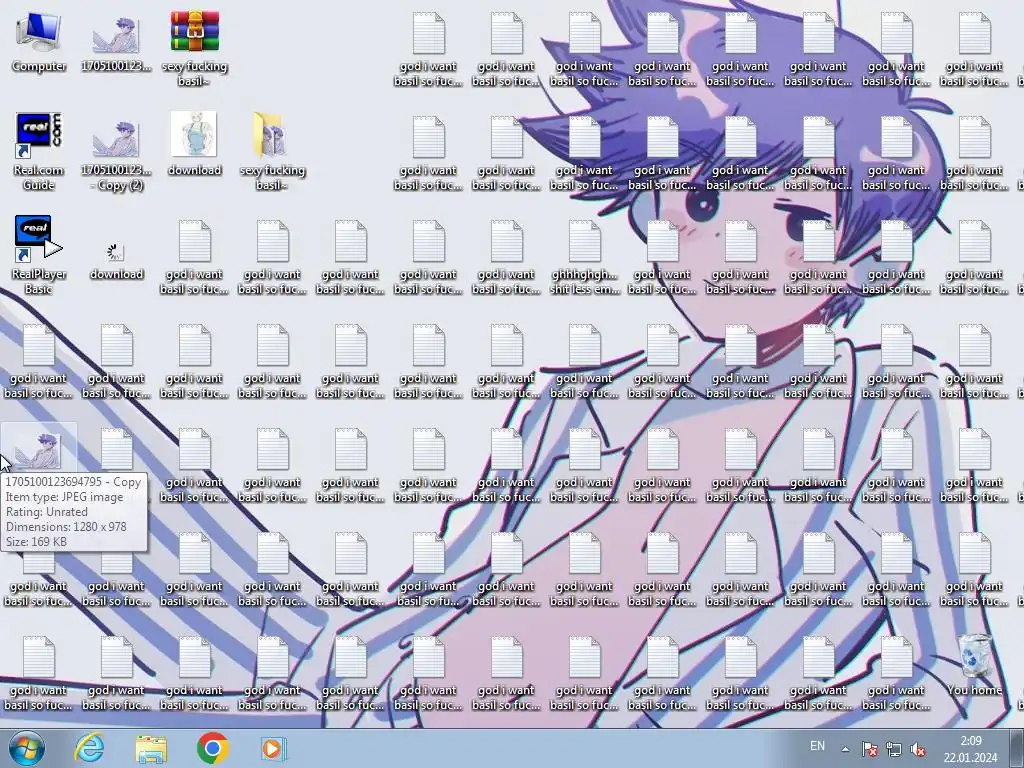Select the 1705100123... image next to Computer

pyautogui.click(x=116, y=43)
